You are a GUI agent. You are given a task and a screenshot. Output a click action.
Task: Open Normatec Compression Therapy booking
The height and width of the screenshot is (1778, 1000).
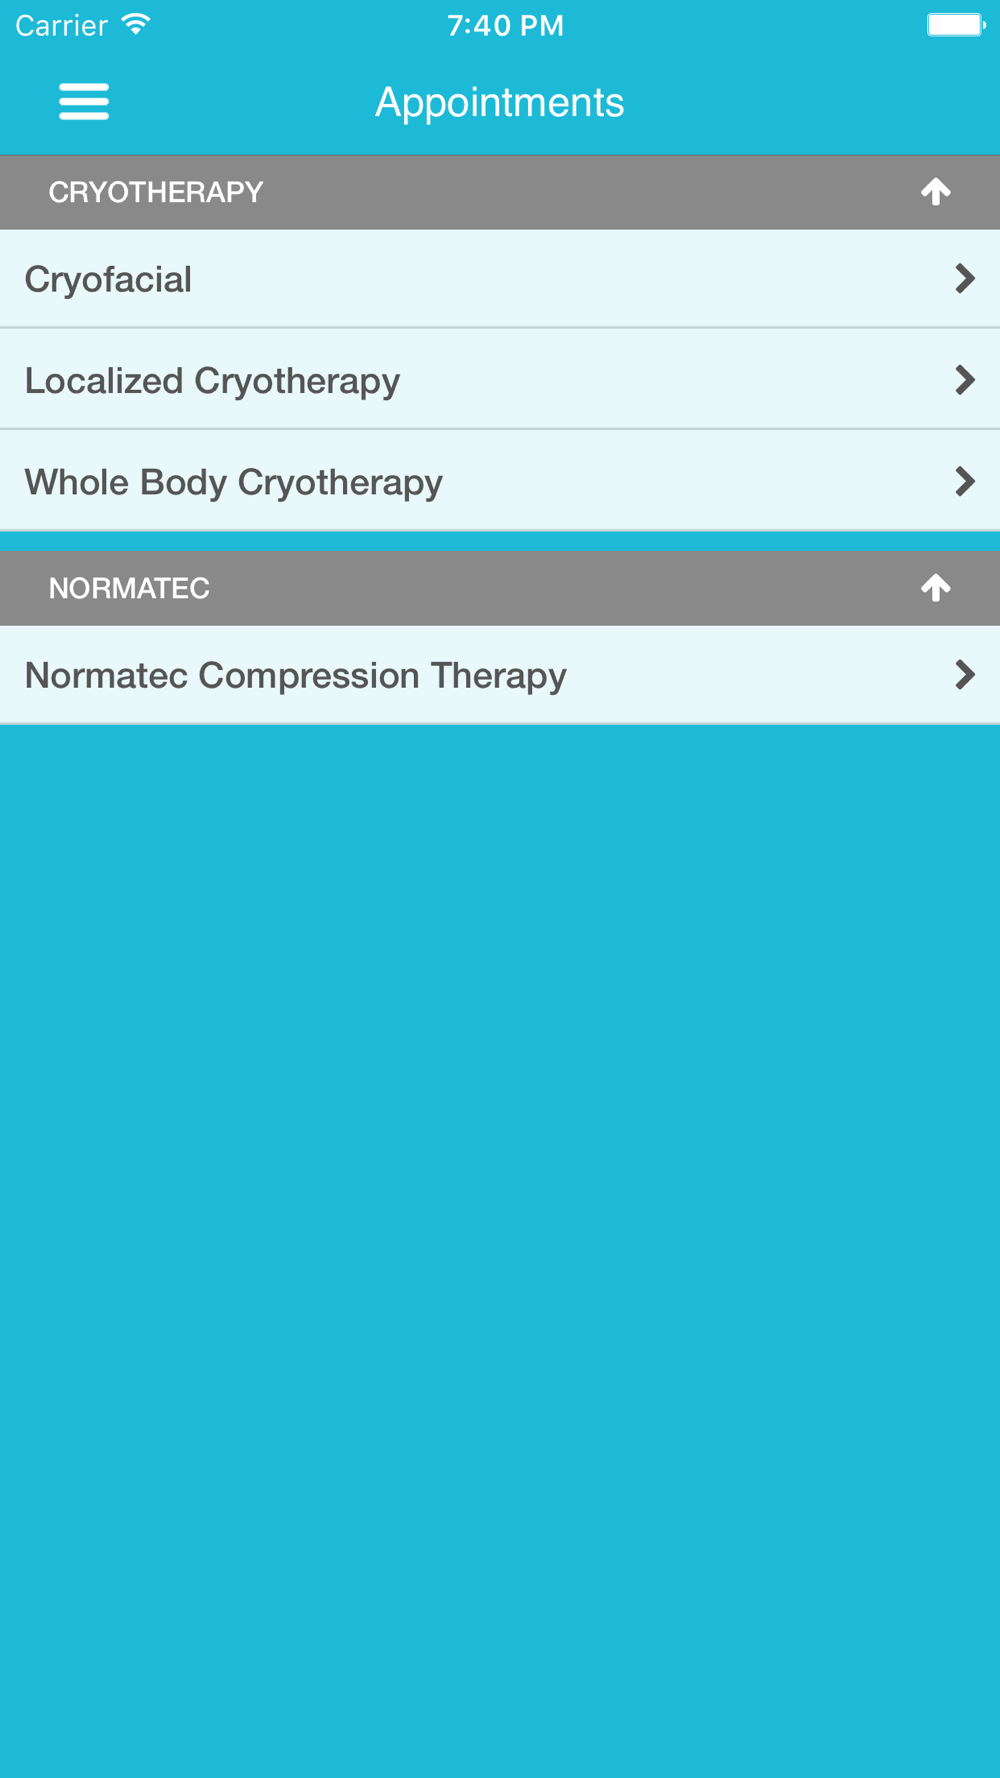pyautogui.click(x=296, y=675)
